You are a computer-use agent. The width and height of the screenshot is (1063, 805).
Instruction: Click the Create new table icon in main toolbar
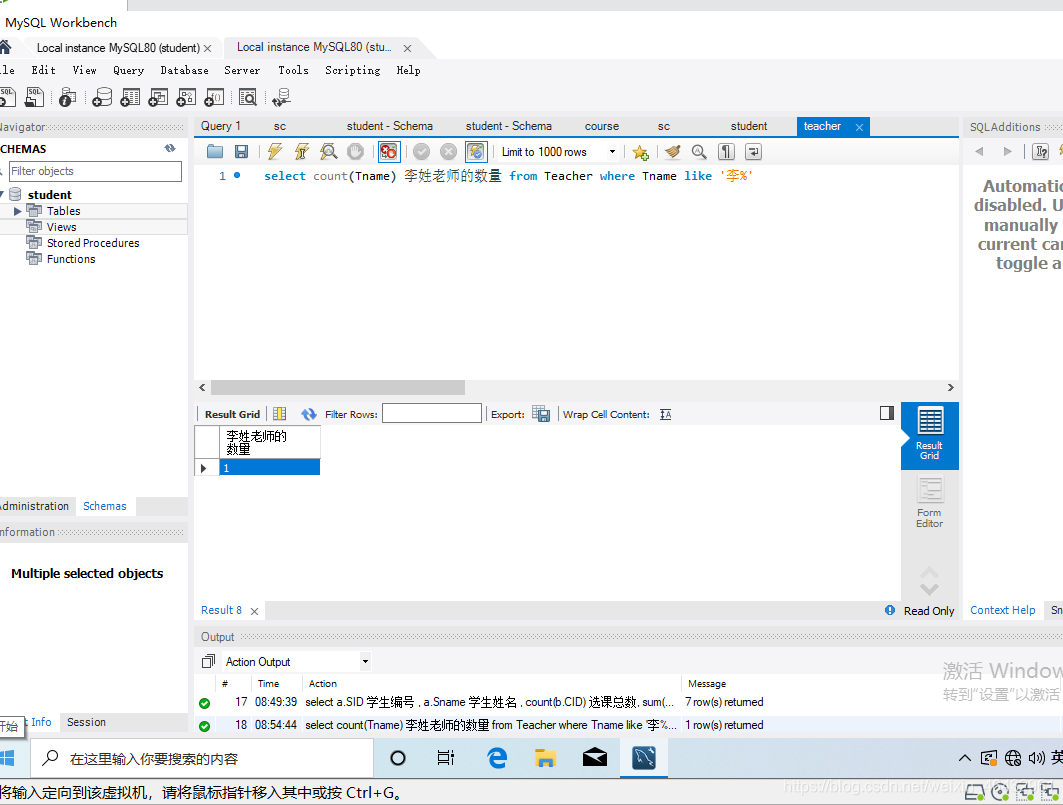pos(130,97)
